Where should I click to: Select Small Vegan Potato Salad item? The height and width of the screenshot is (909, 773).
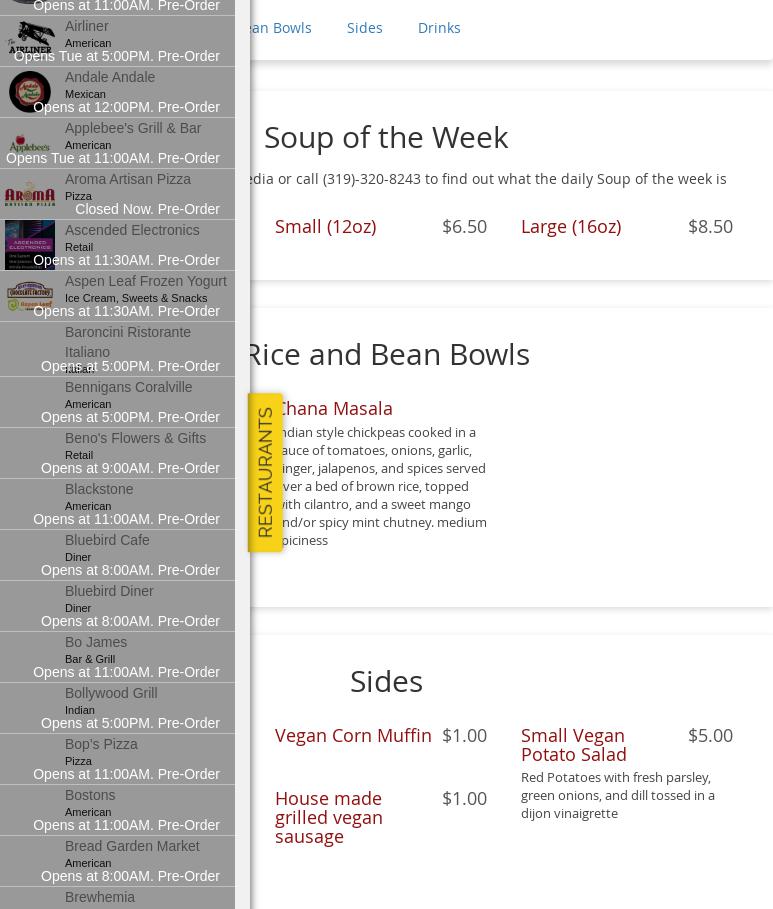click(574, 744)
